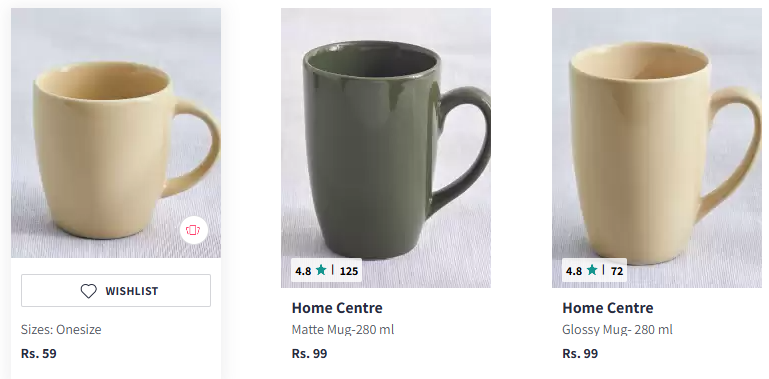769x379 pixels.
Task: Open the tall beige glossy mug image
Action: click(x=657, y=148)
